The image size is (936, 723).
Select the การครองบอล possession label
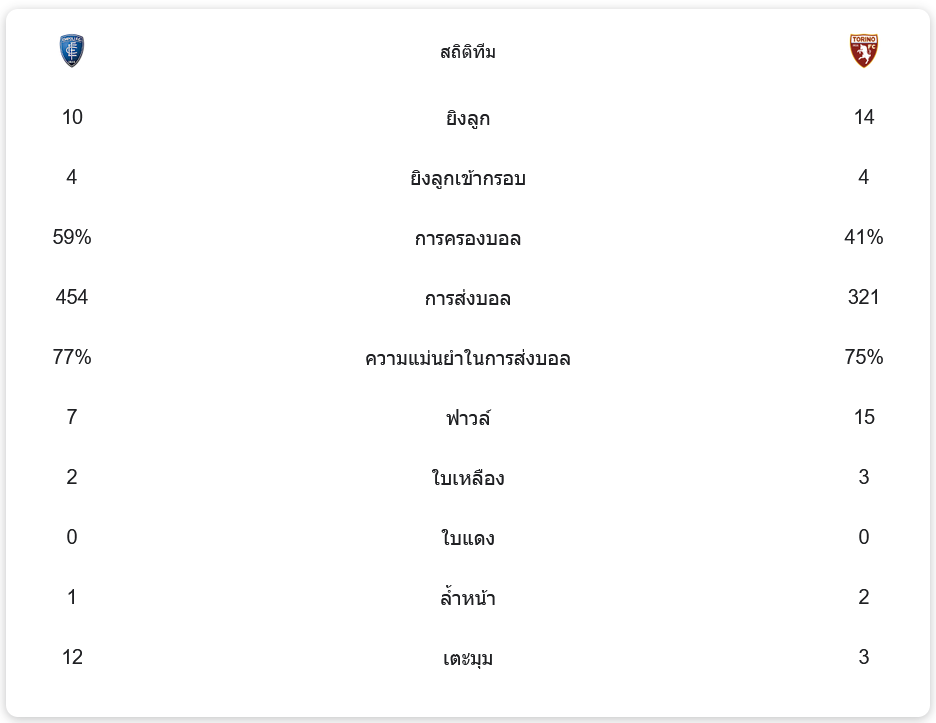click(468, 239)
